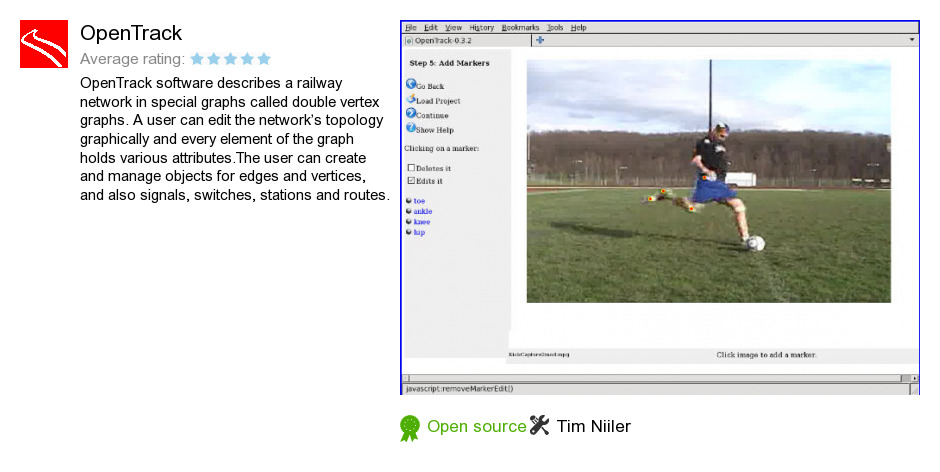Click the first rating star

(197, 59)
